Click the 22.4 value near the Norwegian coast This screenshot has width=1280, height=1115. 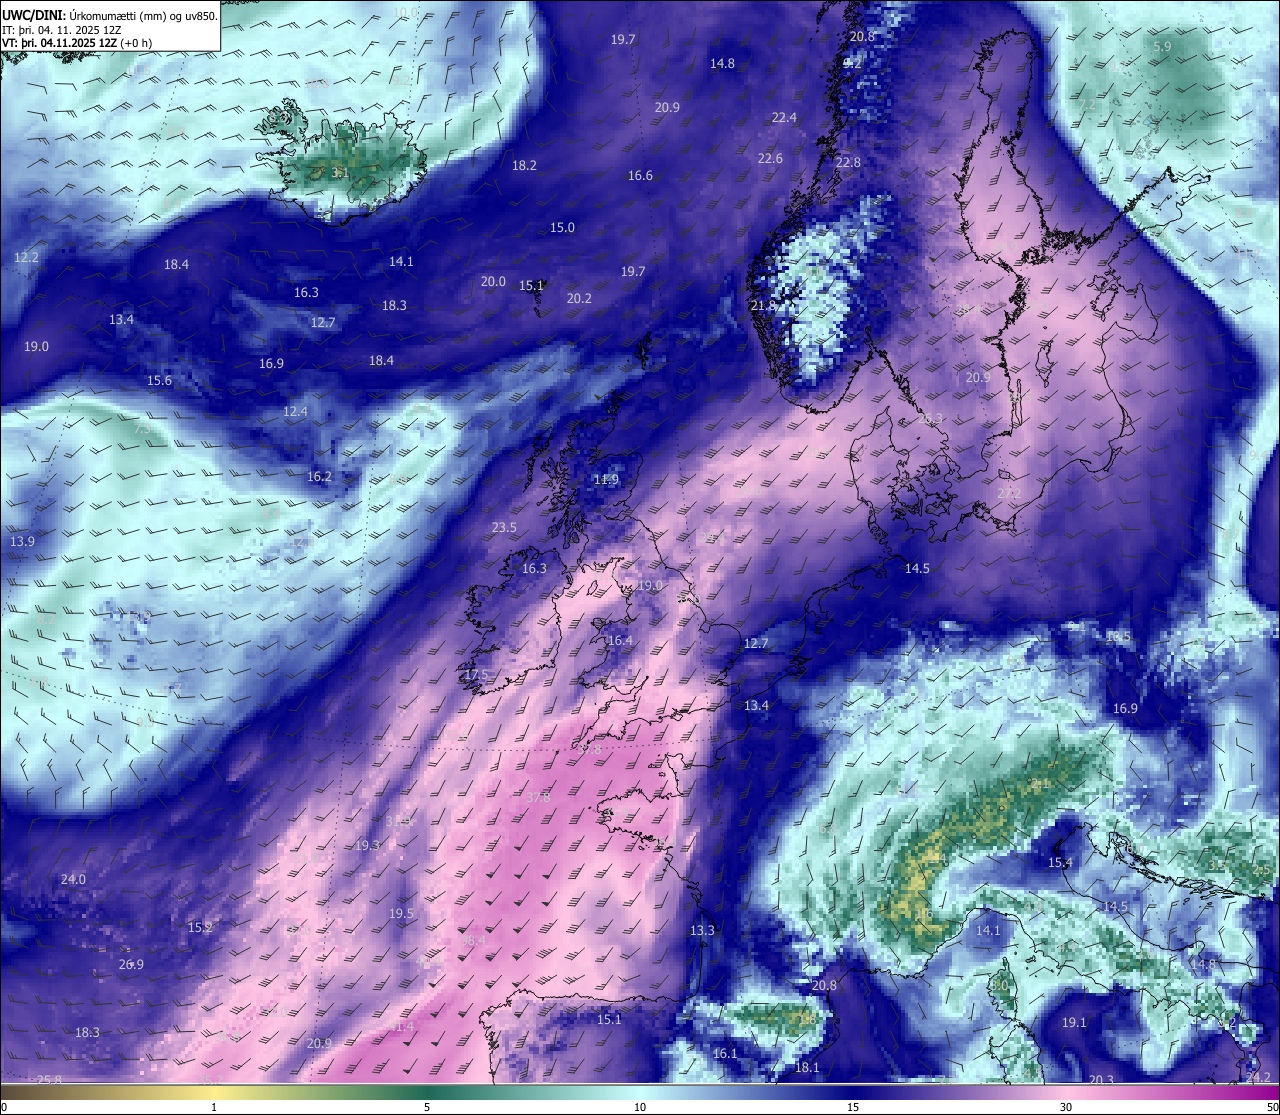pos(784,118)
